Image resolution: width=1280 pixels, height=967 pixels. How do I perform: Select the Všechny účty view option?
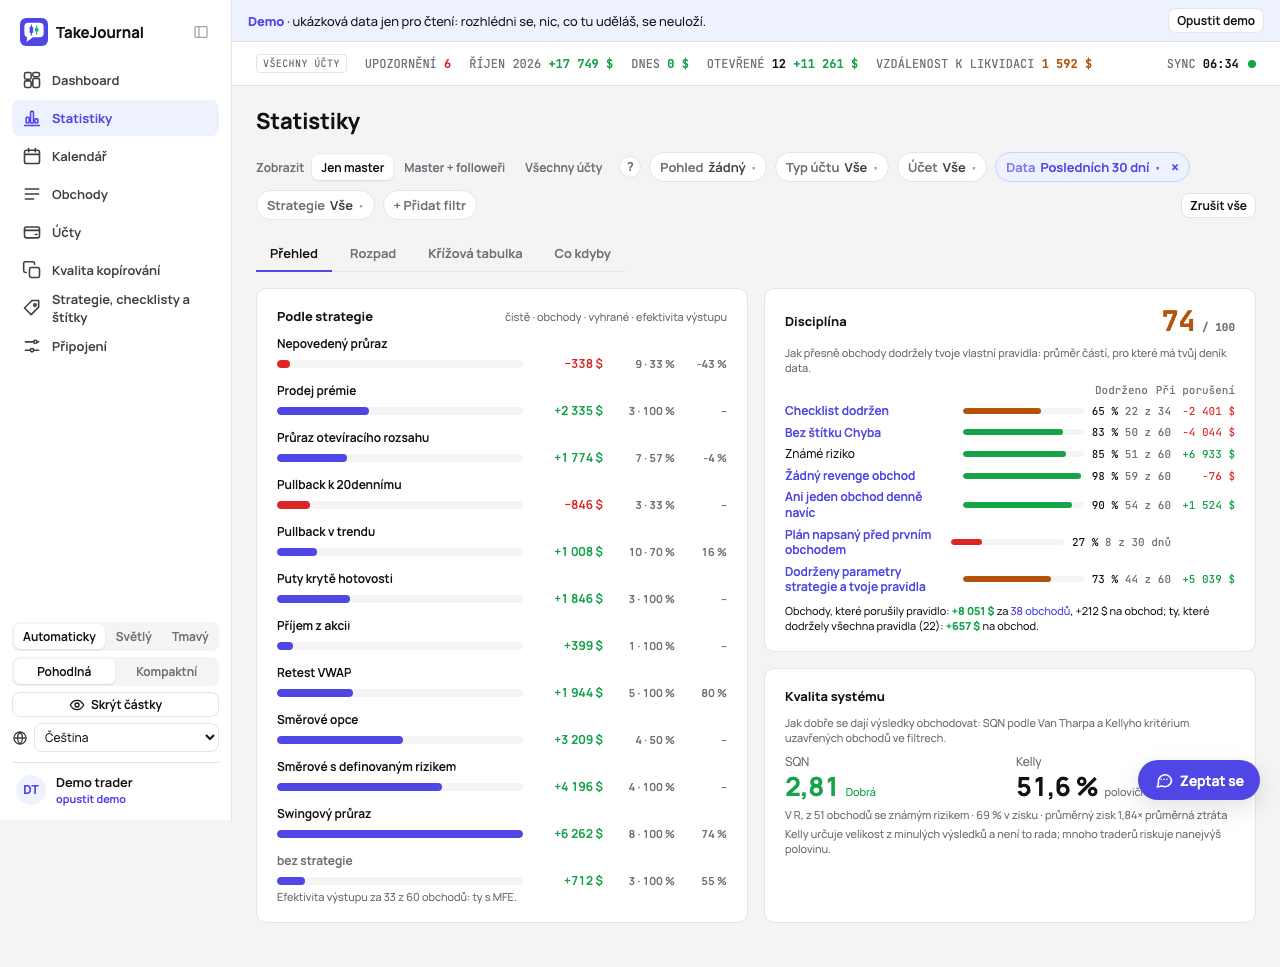pos(564,167)
